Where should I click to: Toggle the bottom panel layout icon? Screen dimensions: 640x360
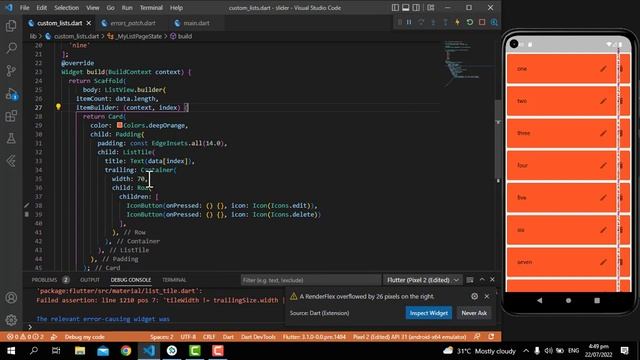click(406, 8)
